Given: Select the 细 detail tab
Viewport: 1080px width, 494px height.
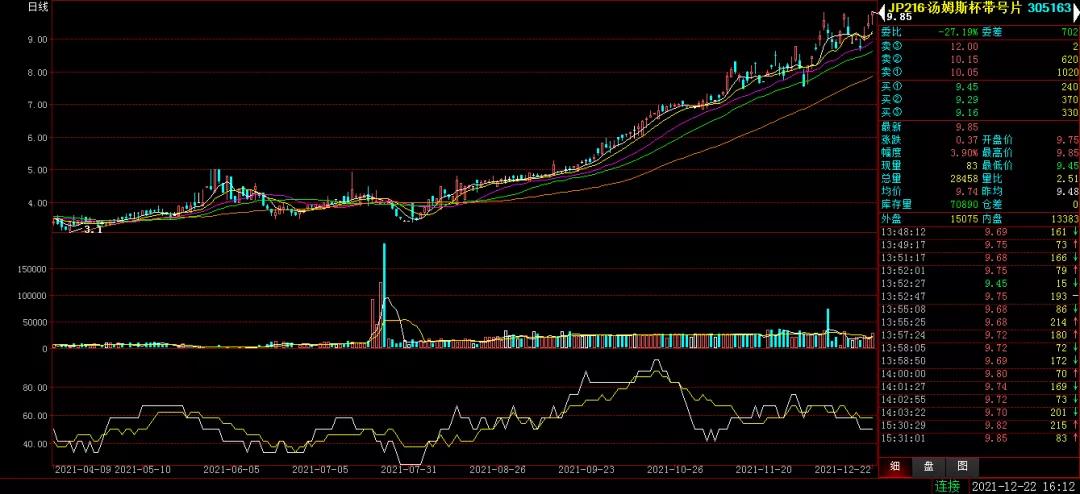Looking at the screenshot, I should pyautogui.click(x=894, y=466).
